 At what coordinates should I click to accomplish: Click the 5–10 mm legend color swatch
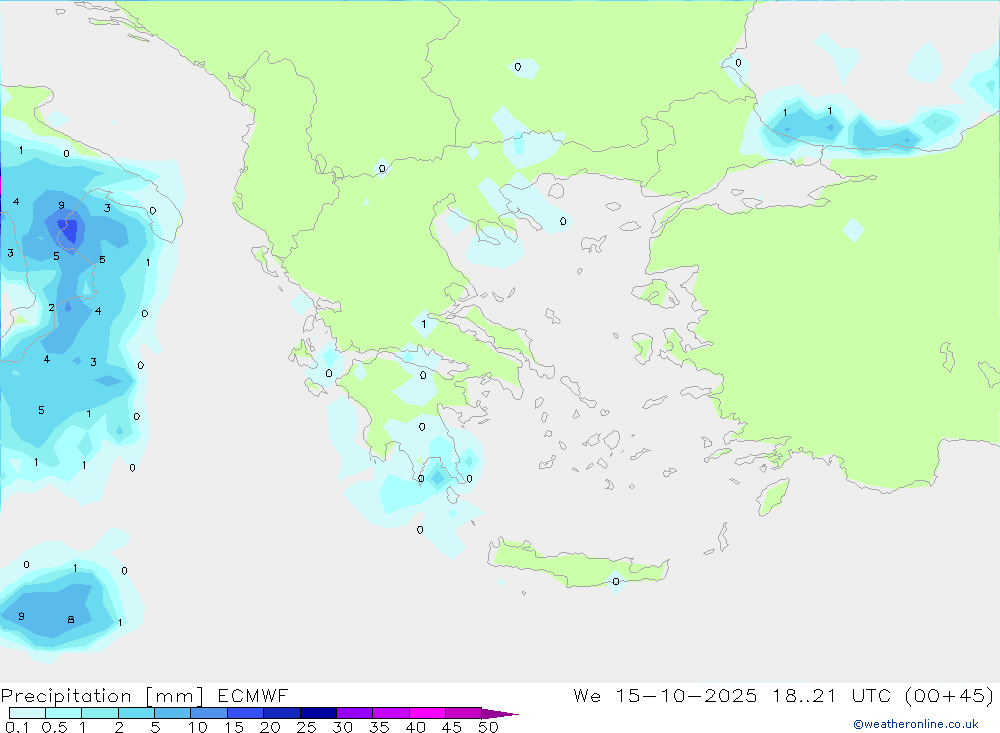tap(173, 713)
